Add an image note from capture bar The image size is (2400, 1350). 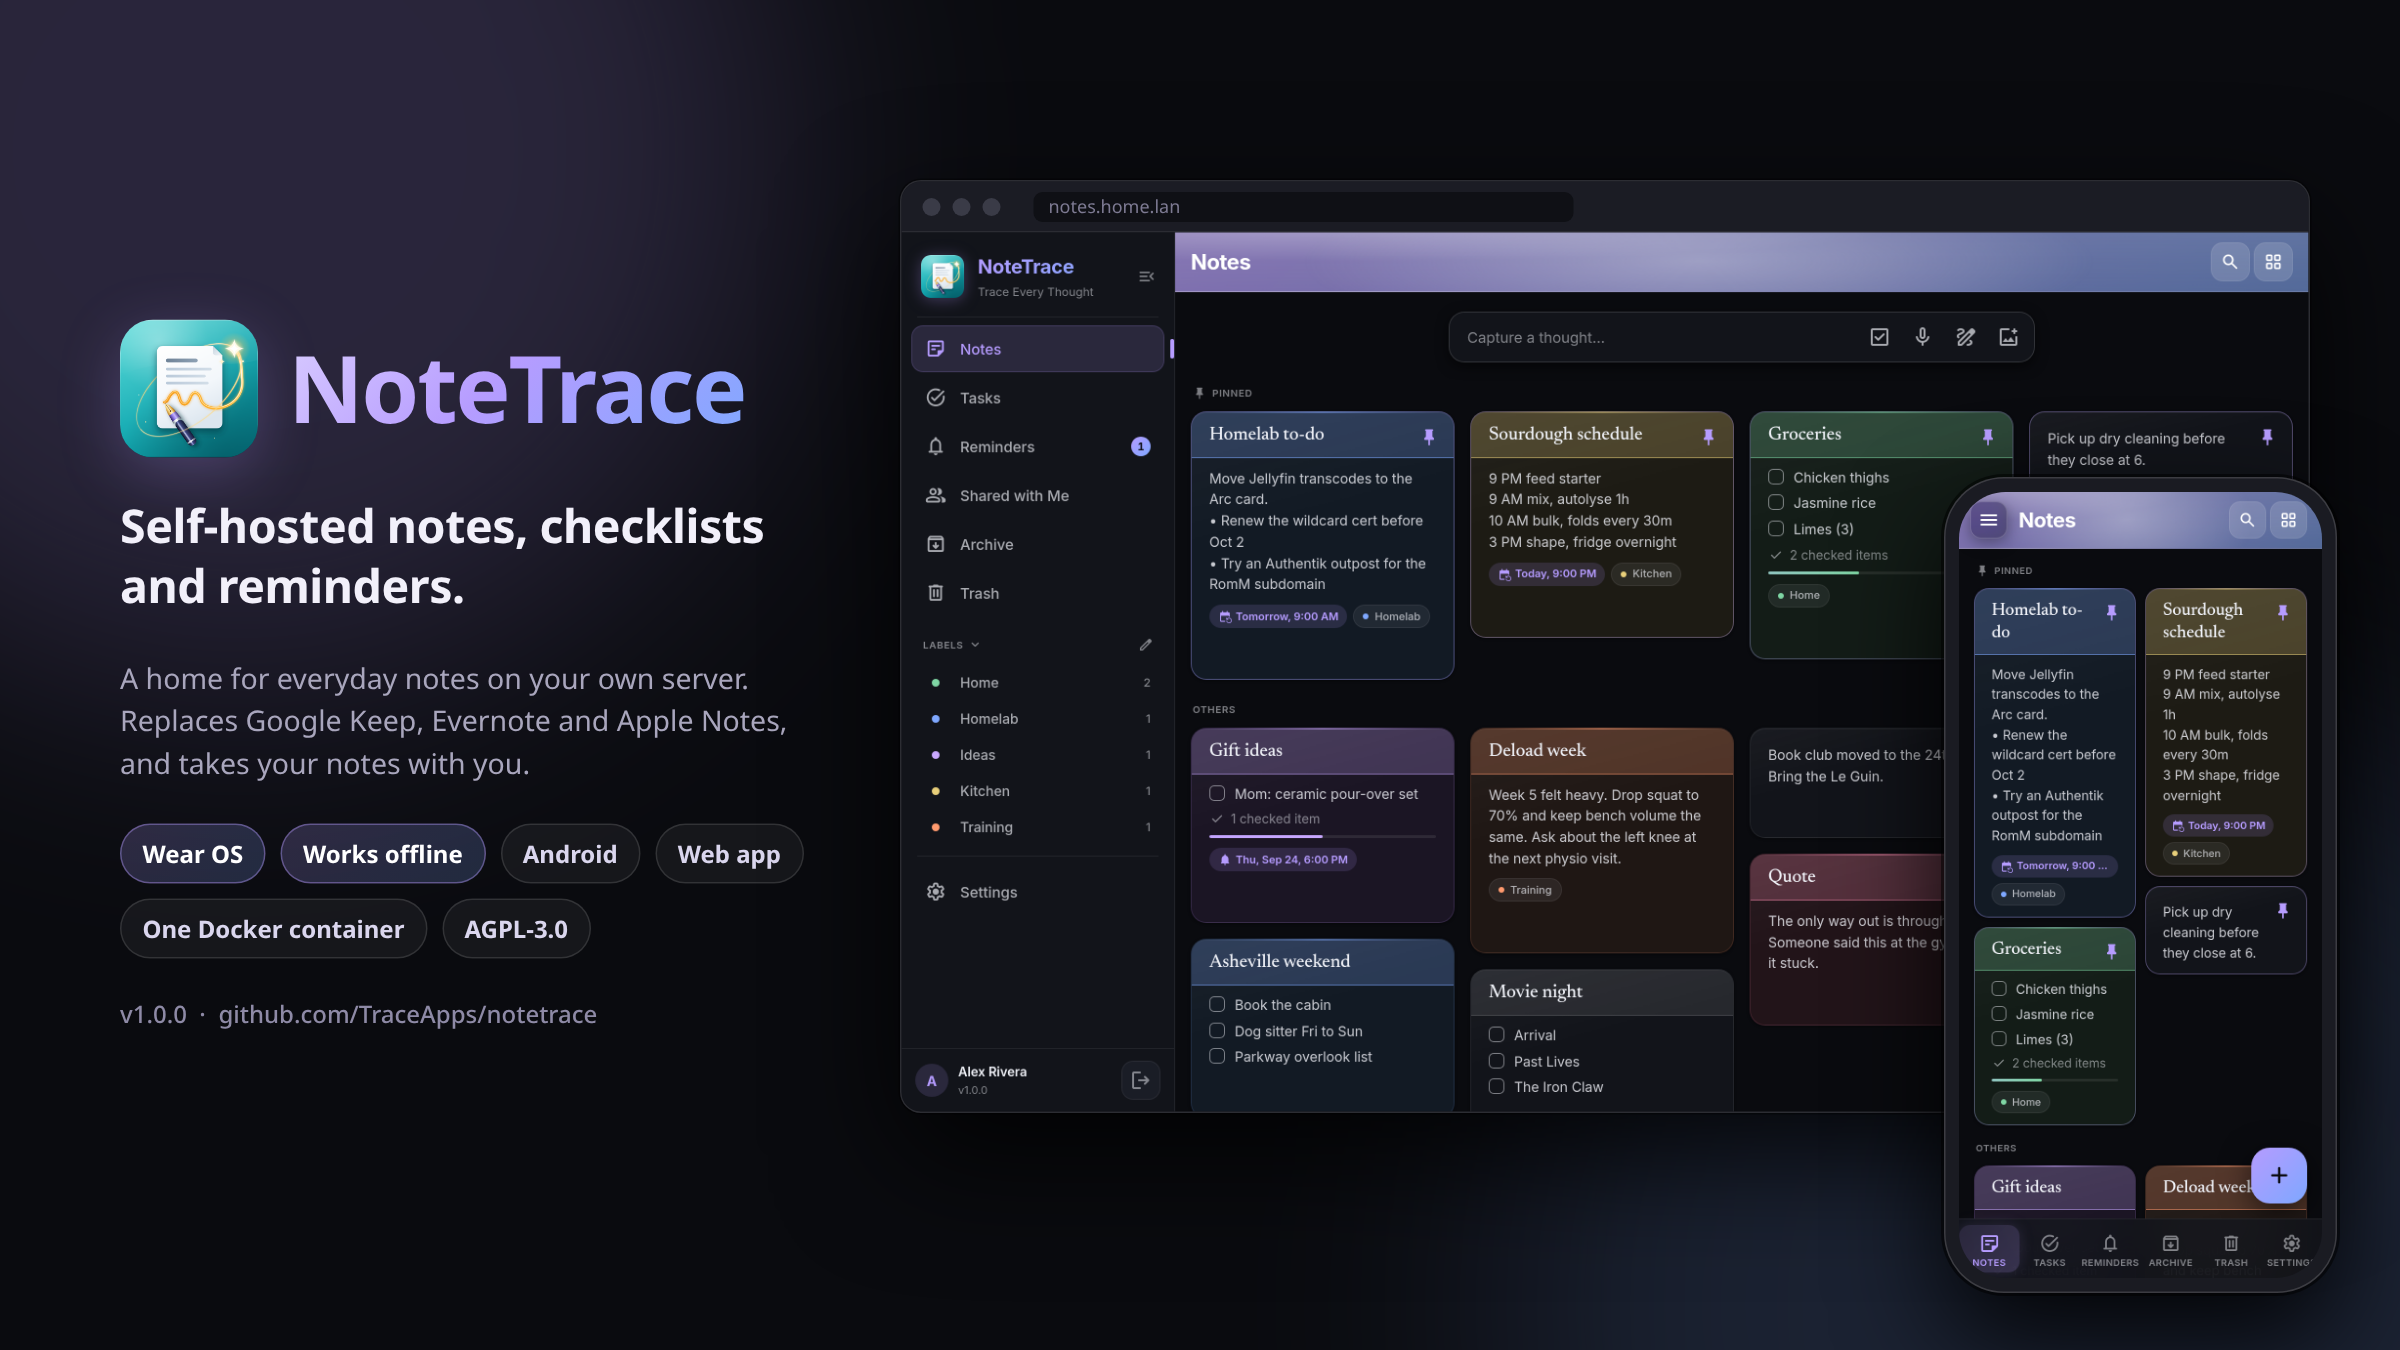(2008, 337)
